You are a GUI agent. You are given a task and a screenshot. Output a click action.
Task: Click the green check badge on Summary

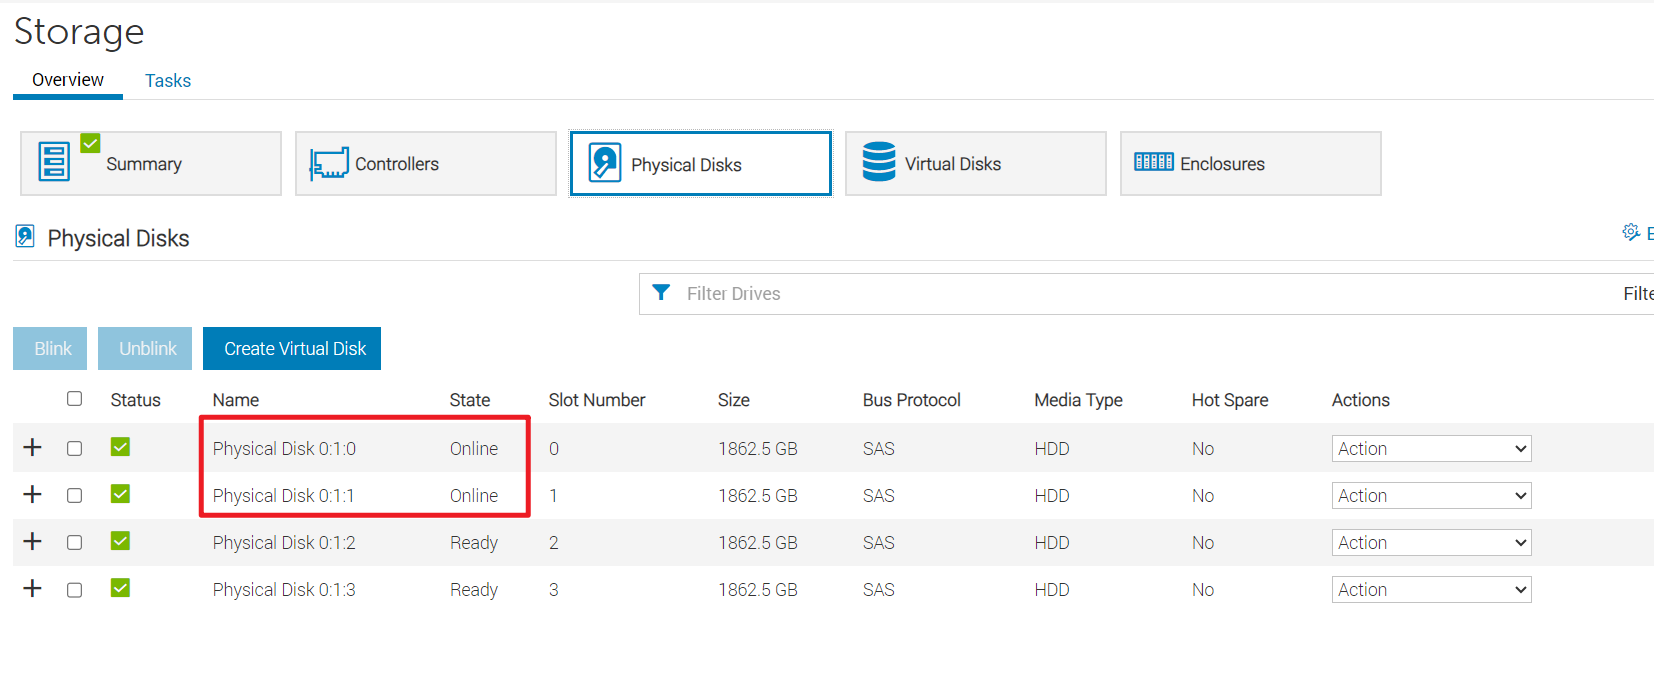click(x=90, y=143)
